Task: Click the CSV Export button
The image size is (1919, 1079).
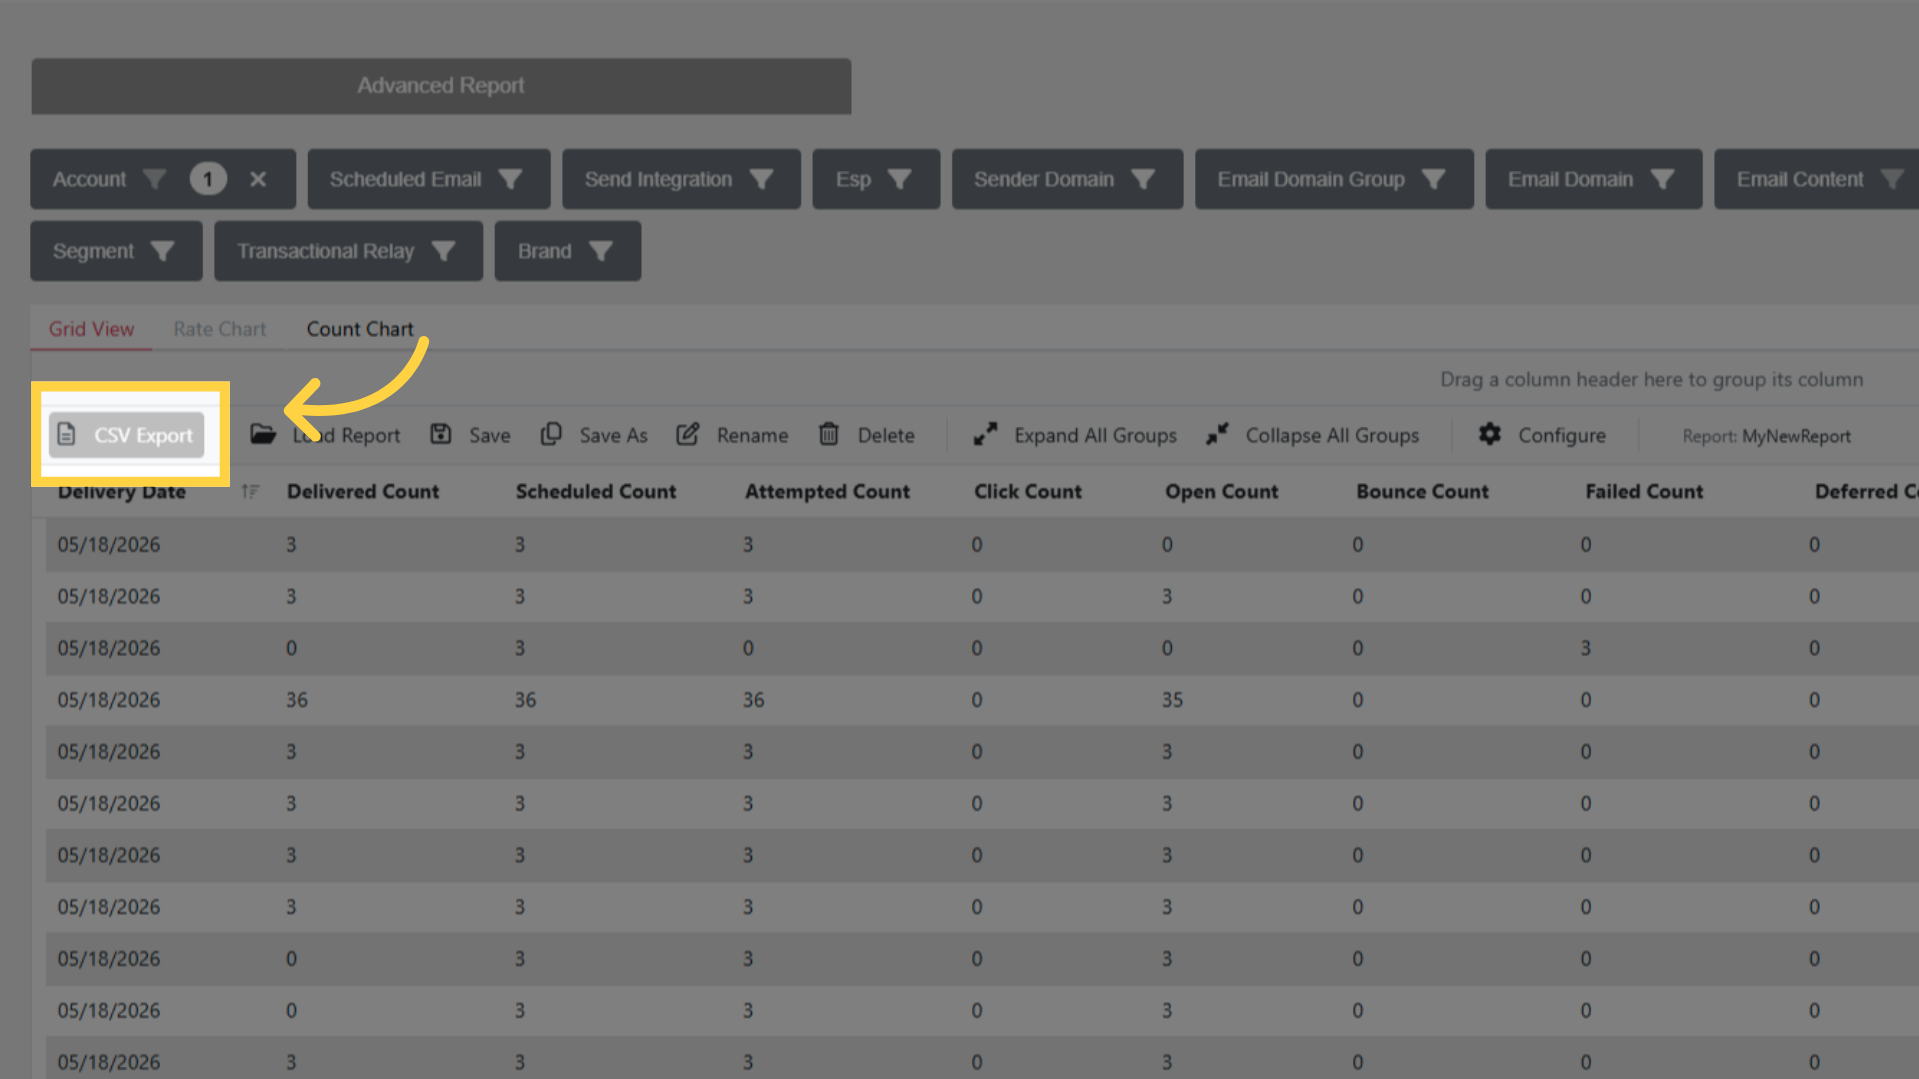Action: tap(127, 435)
